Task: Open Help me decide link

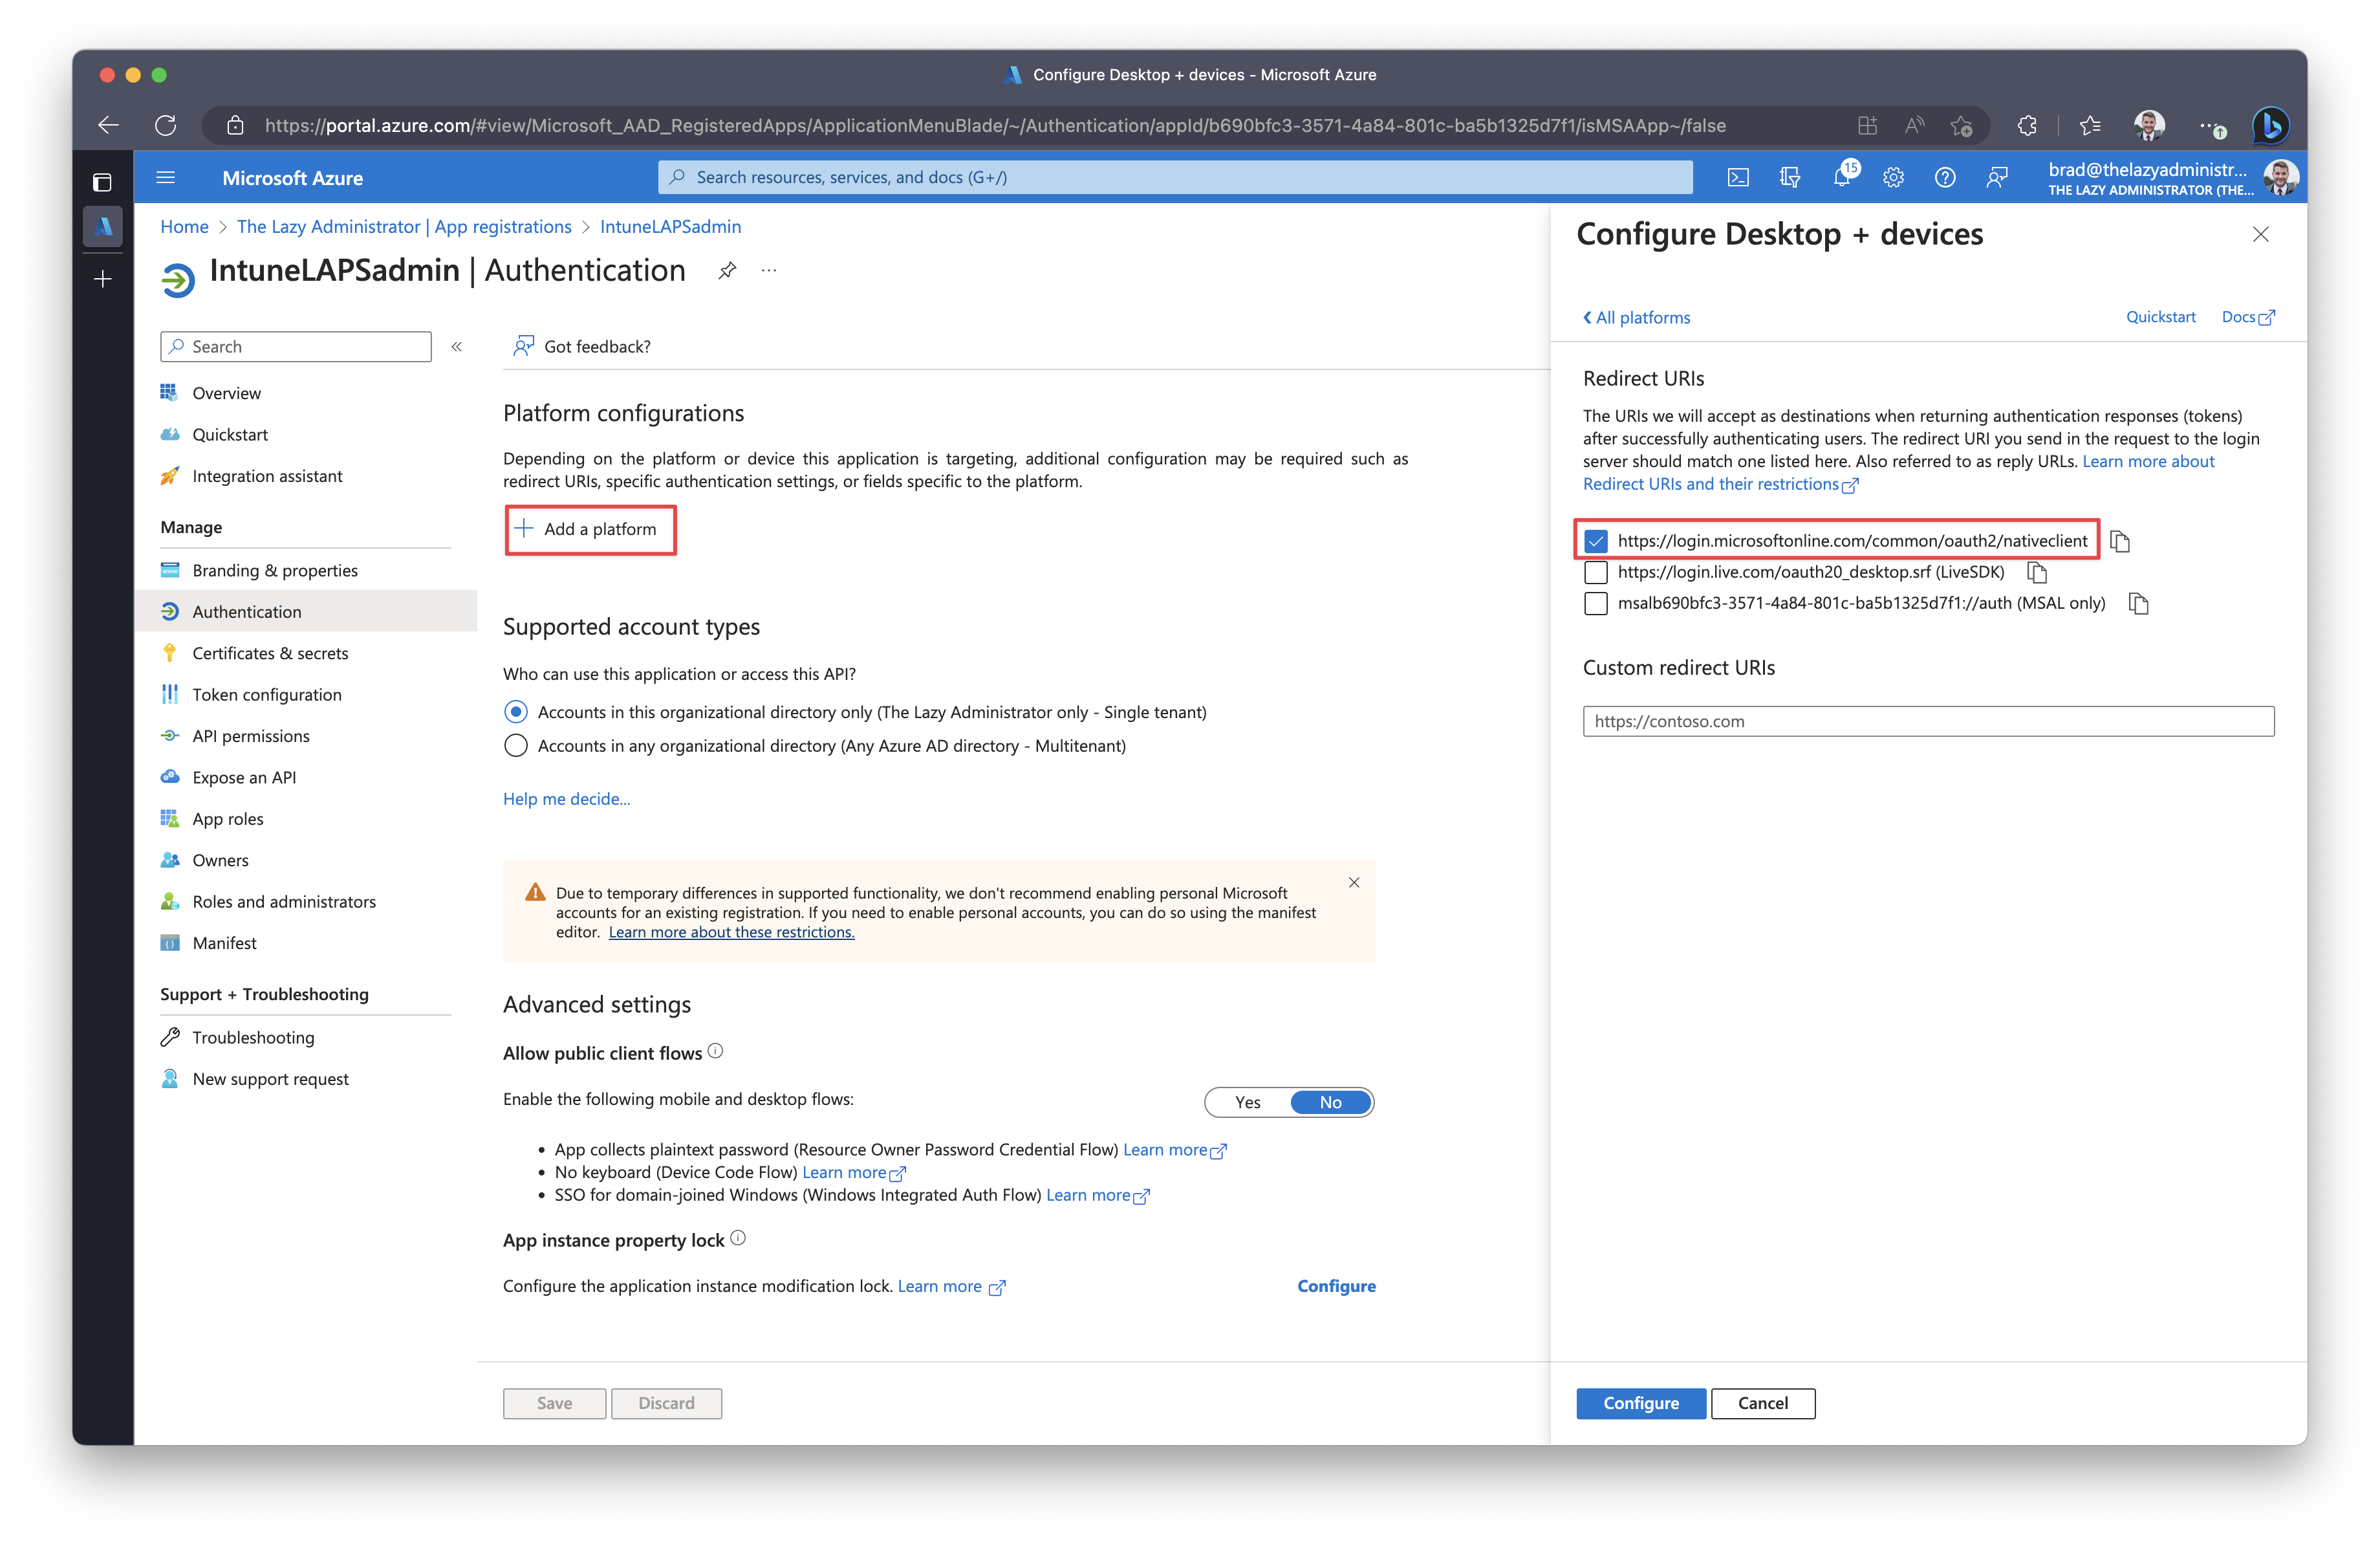Action: (566, 799)
